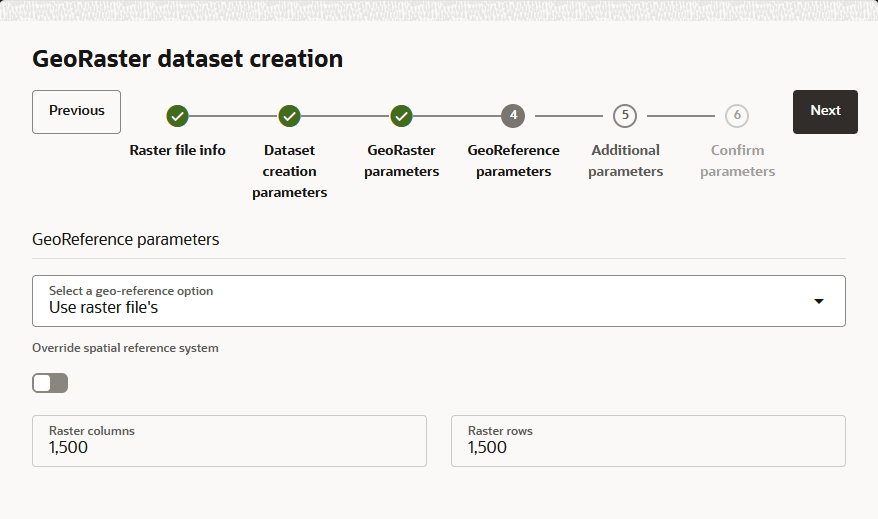Click the Raster file info checkmark step icon
The width and height of the screenshot is (878, 519).
point(178,116)
